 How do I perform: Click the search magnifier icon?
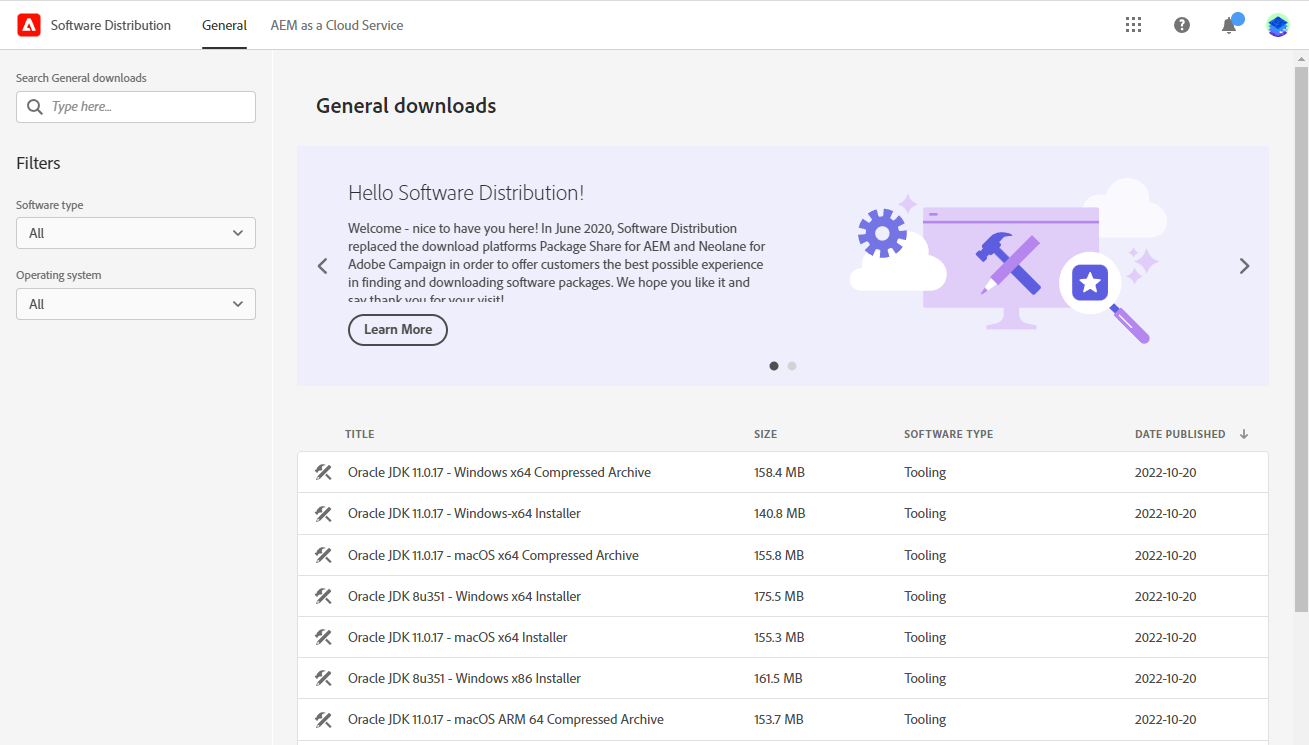coord(35,107)
